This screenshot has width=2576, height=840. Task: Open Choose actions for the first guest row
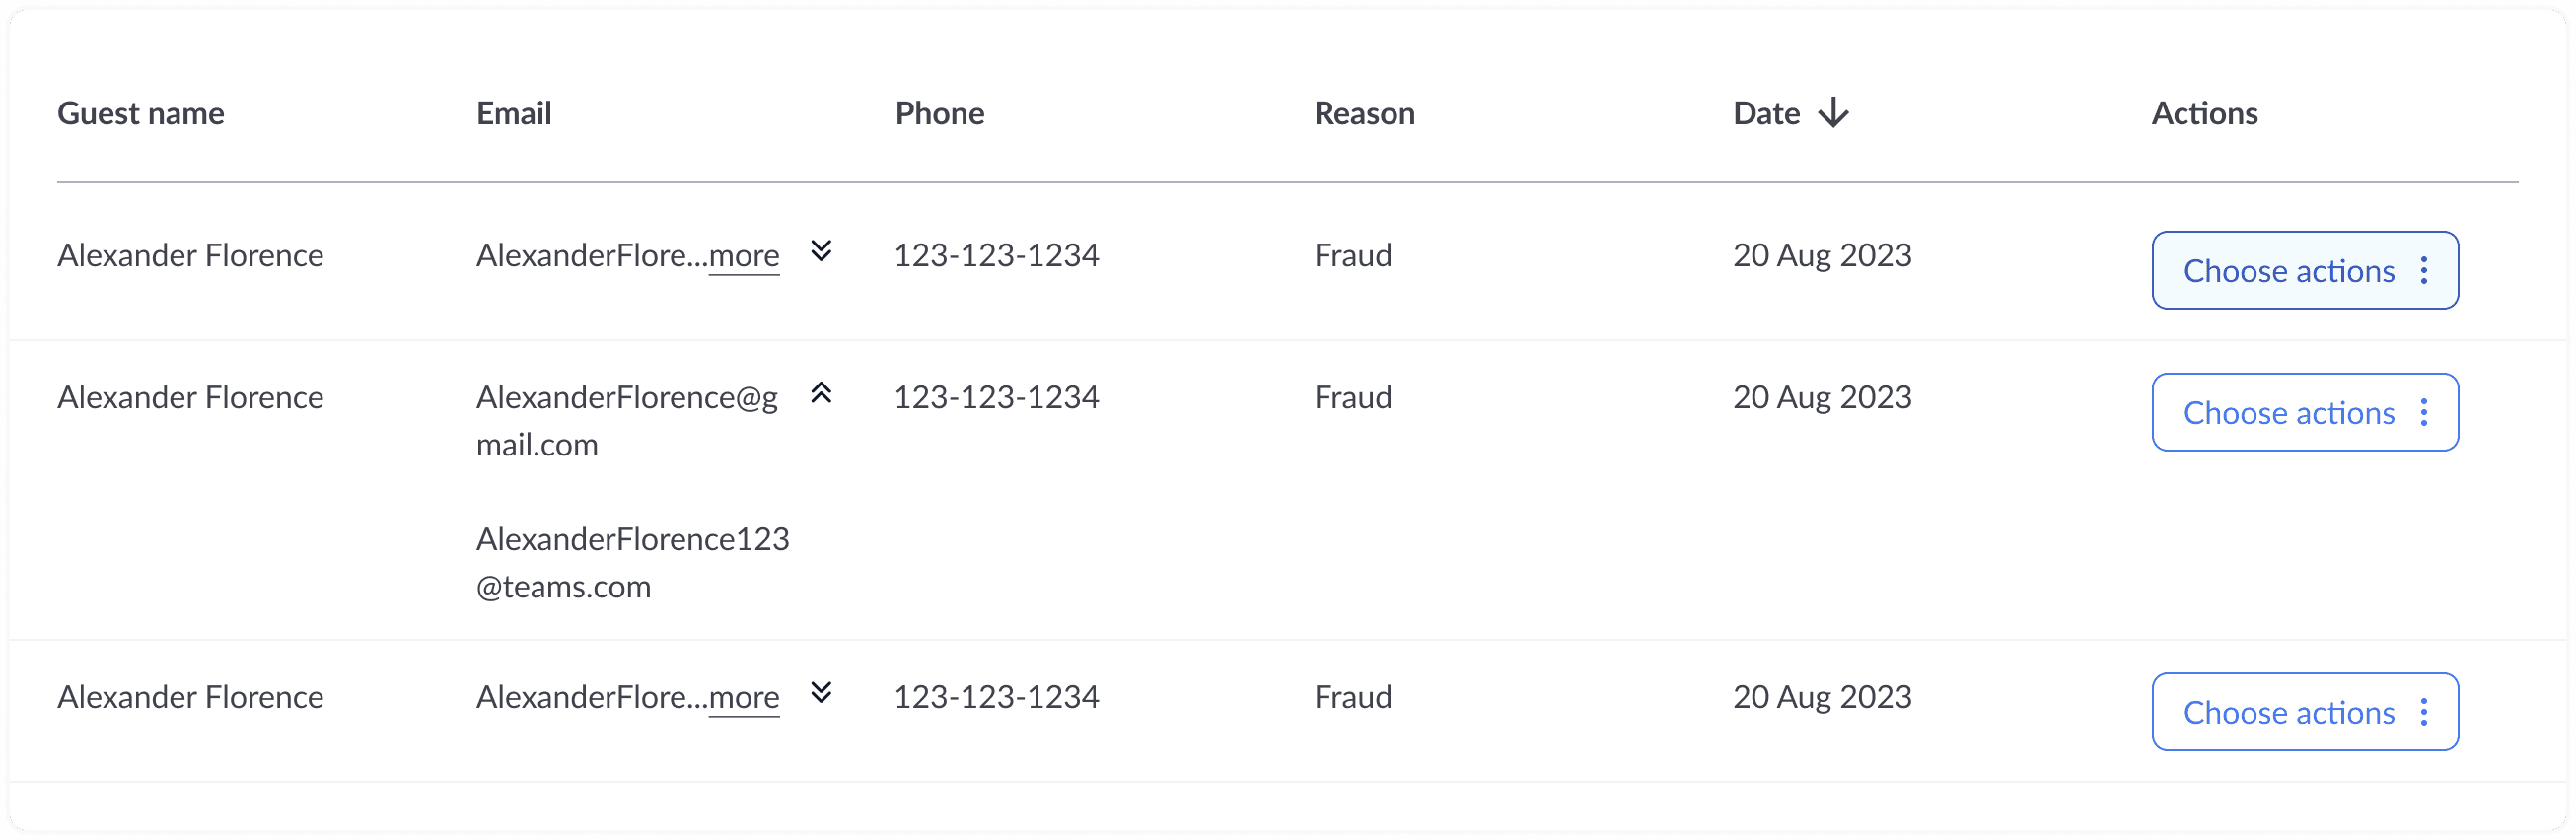click(x=2305, y=271)
